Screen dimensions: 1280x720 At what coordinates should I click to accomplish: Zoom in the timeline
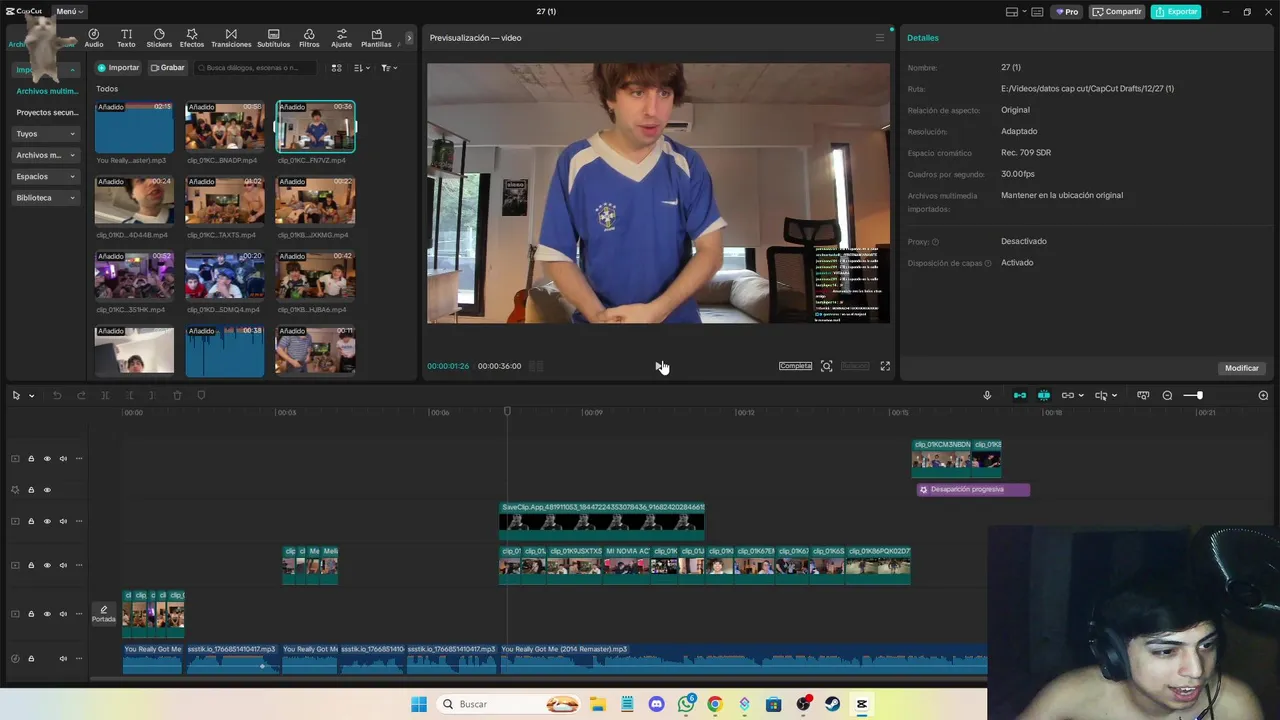pyautogui.click(x=1263, y=396)
